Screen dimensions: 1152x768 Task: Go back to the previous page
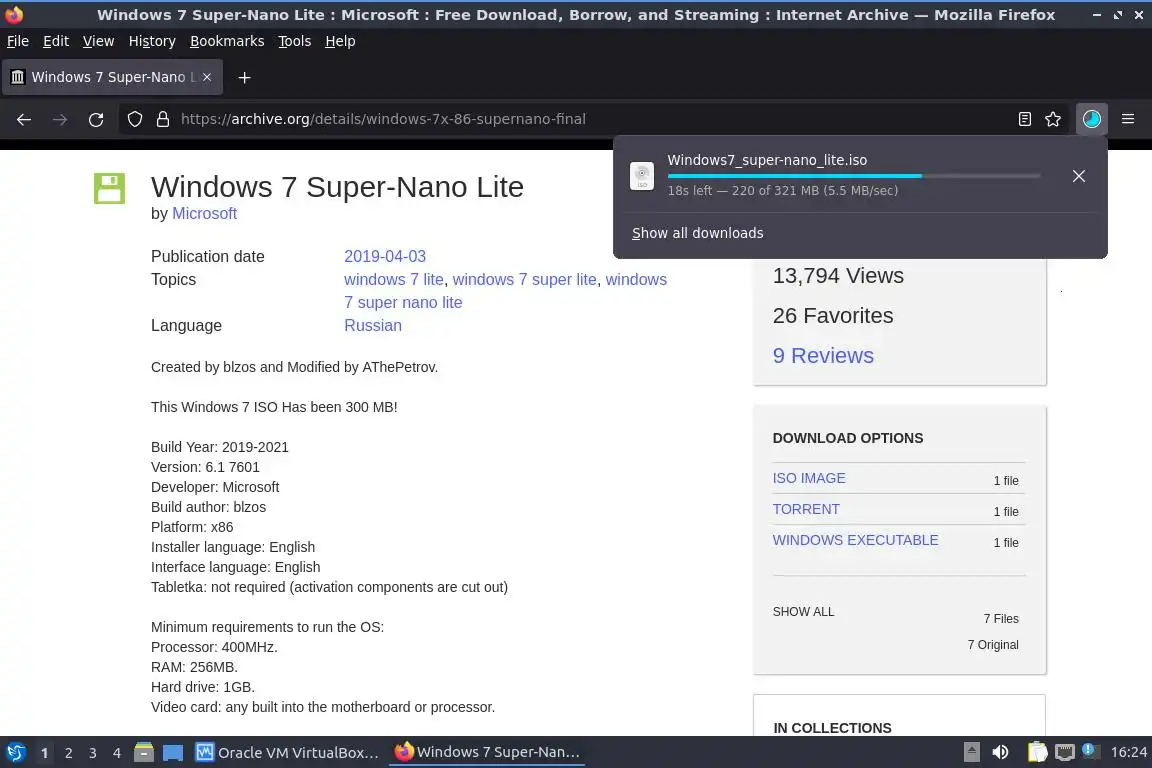click(24, 119)
